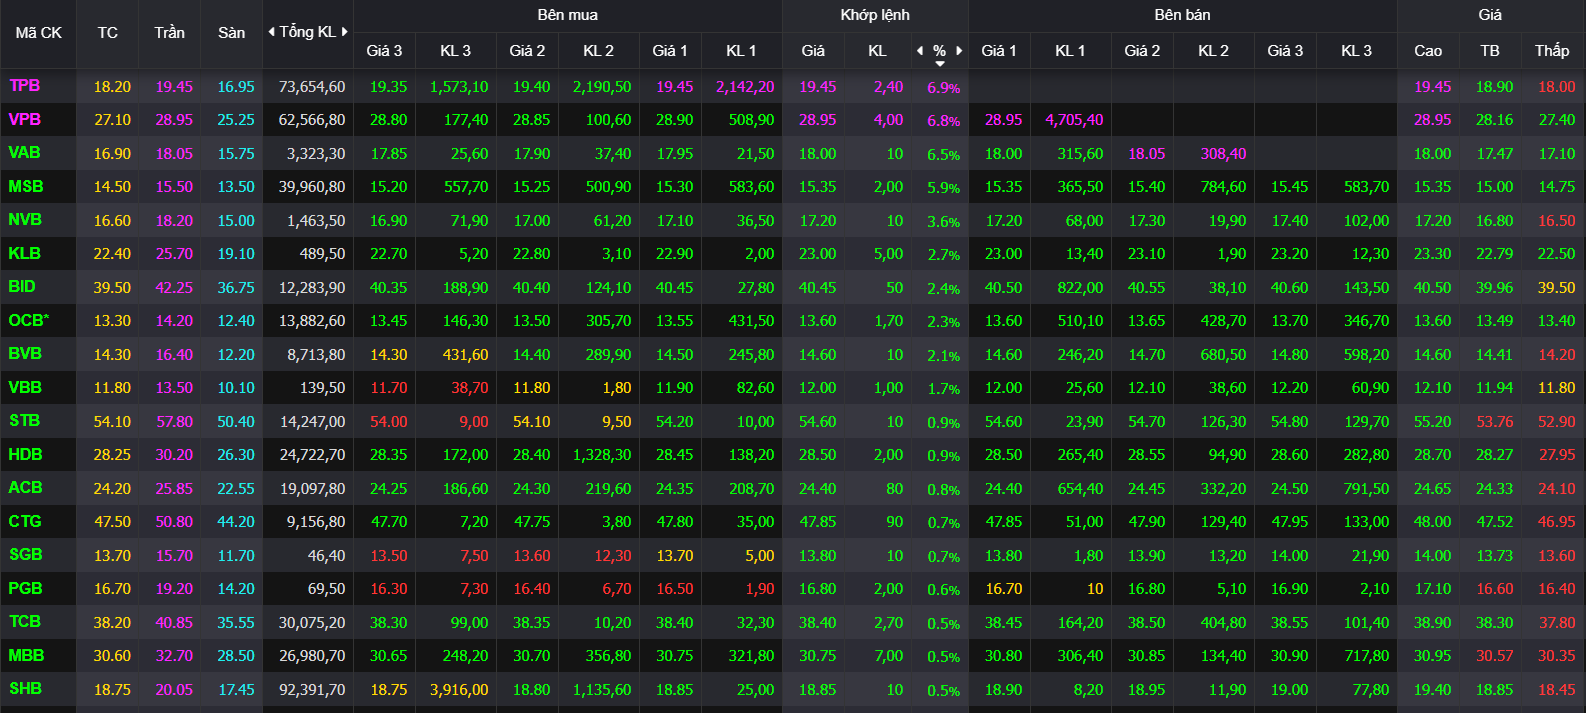This screenshot has height=713, width=1586.
Task: Click the TC column header
Action: pyautogui.click(x=108, y=33)
